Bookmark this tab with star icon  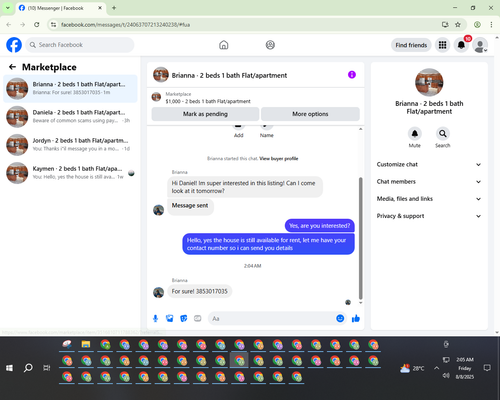(x=458, y=25)
